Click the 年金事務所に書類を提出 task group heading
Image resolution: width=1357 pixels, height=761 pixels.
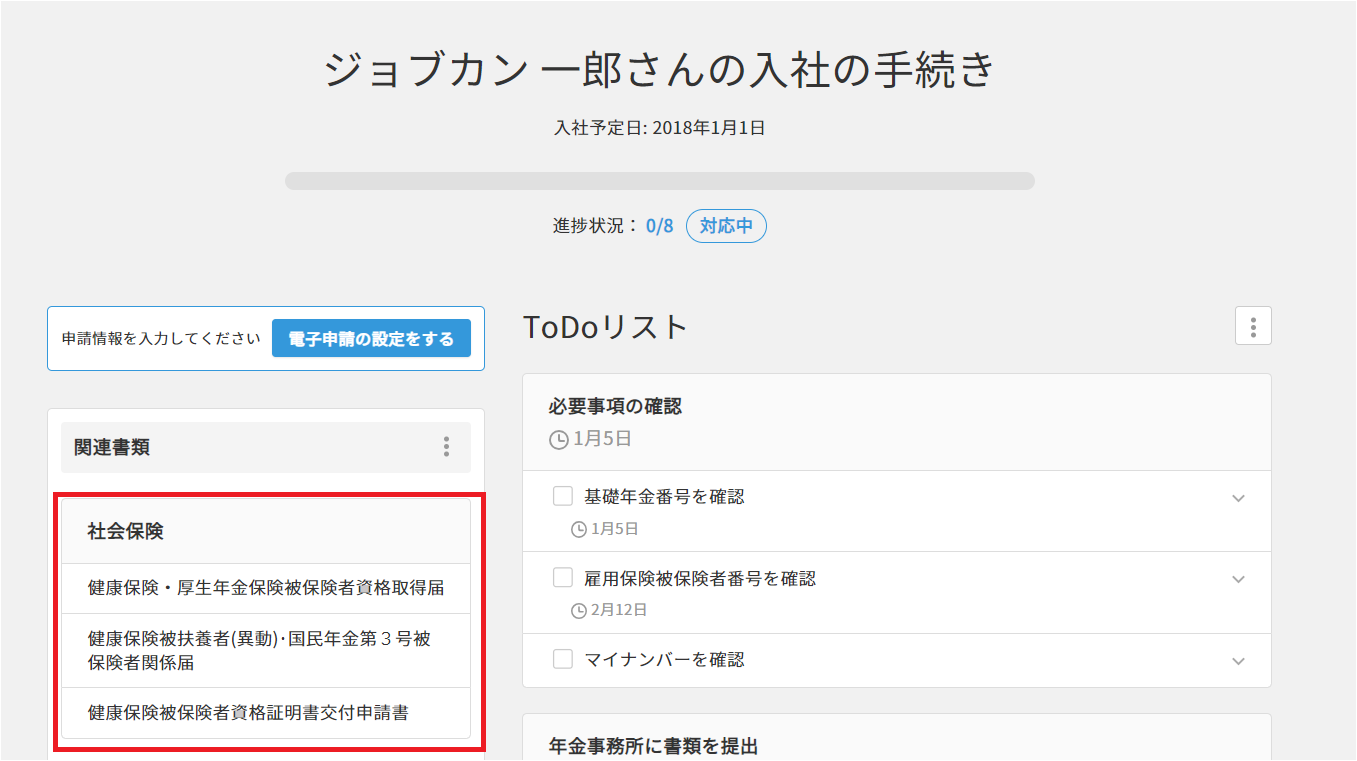point(653,746)
